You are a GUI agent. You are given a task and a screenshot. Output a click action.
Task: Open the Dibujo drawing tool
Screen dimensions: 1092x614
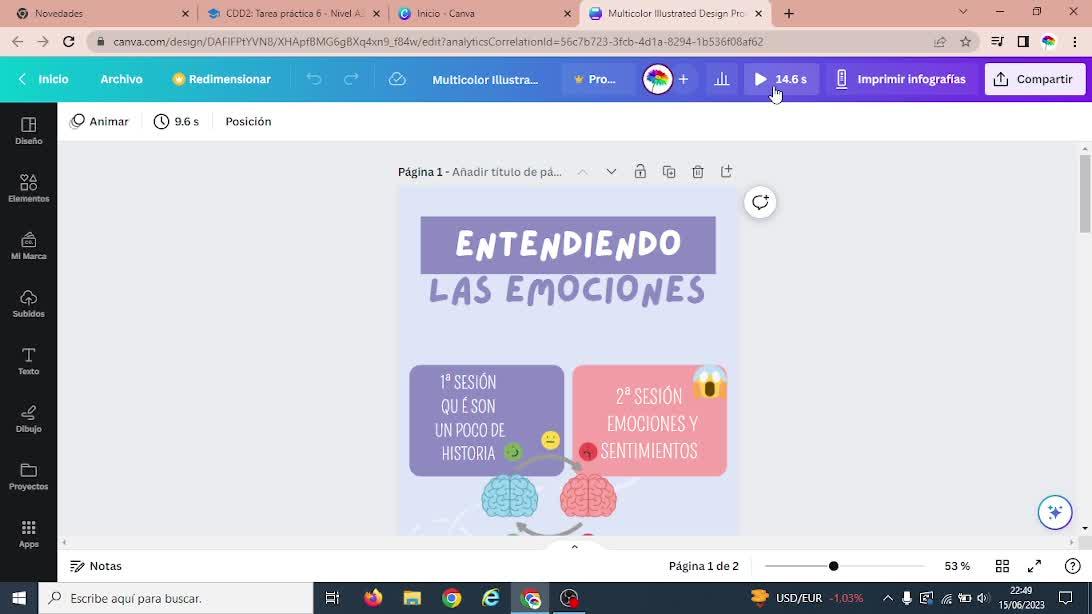[x=29, y=419]
